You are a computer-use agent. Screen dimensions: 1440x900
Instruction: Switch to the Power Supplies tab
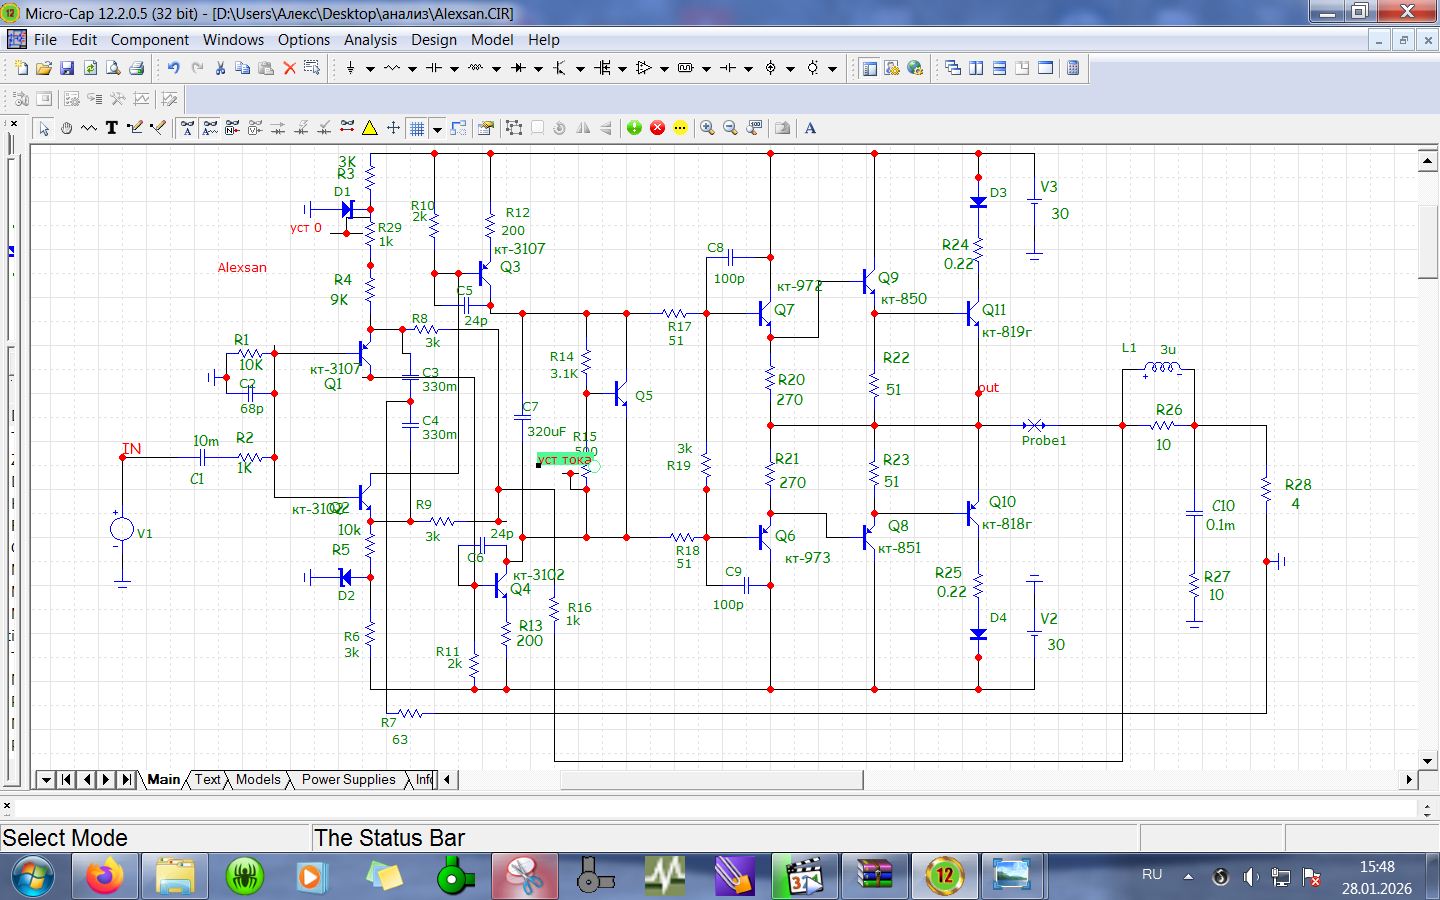coord(348,779)
